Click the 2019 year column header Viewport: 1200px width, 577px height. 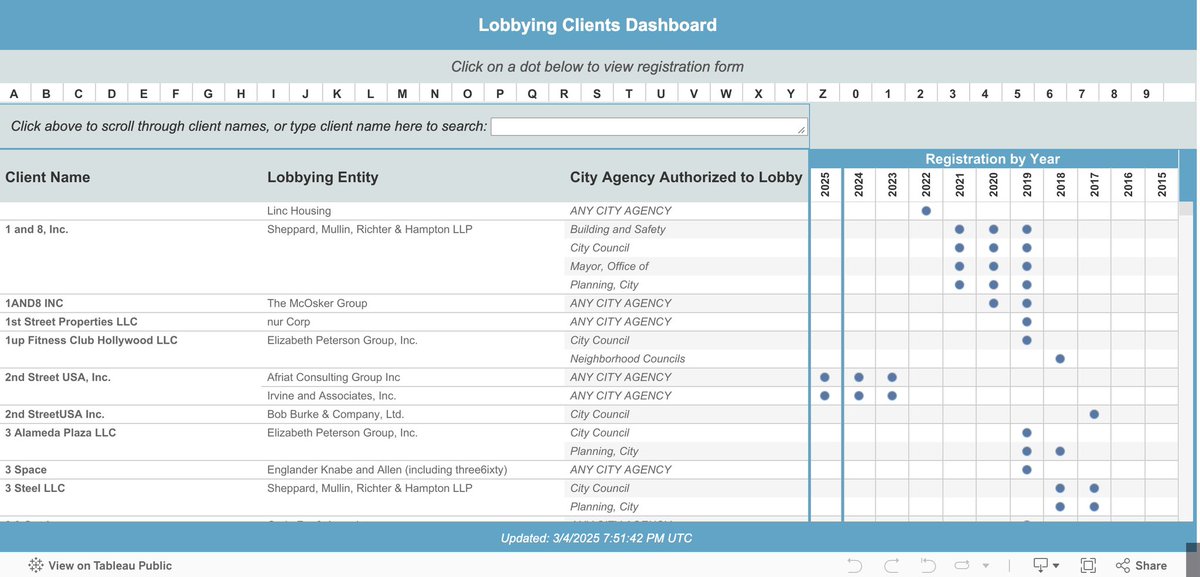tap(1027, 185)
